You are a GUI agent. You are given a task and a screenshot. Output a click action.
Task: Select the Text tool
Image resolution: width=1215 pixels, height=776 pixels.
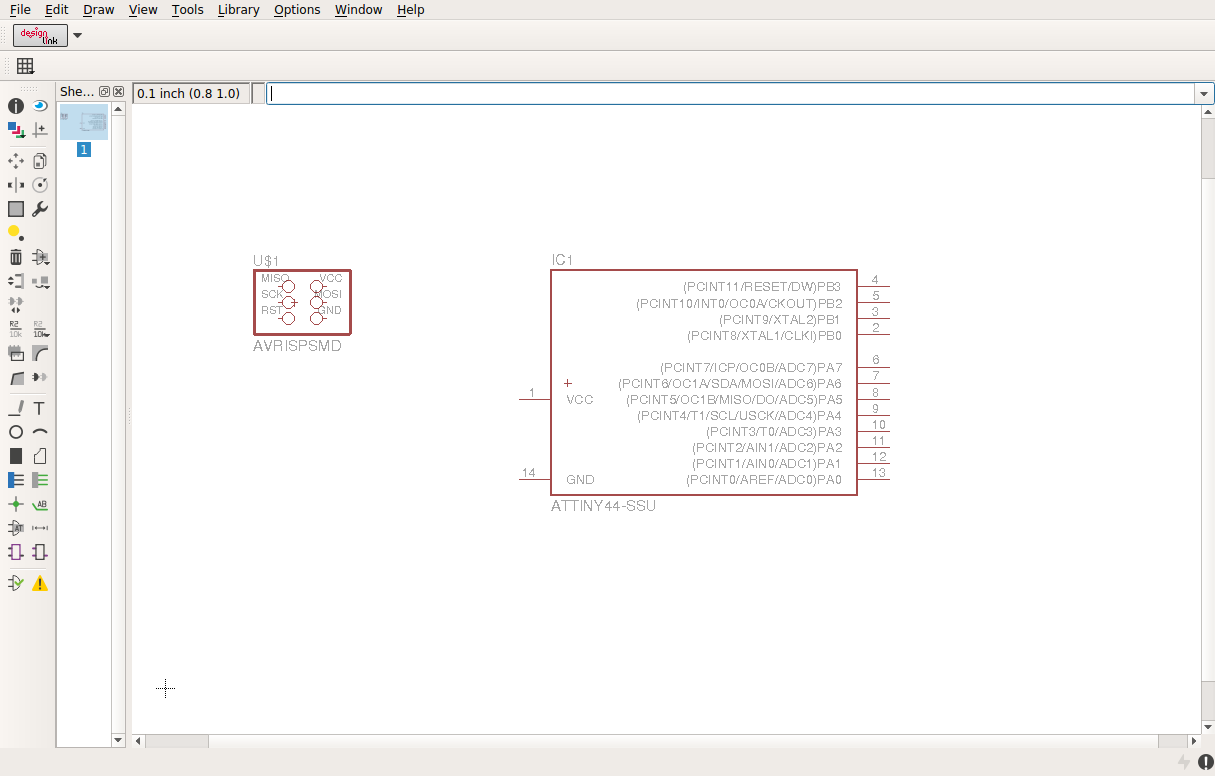pyautogui.click(x=40, y=408)
